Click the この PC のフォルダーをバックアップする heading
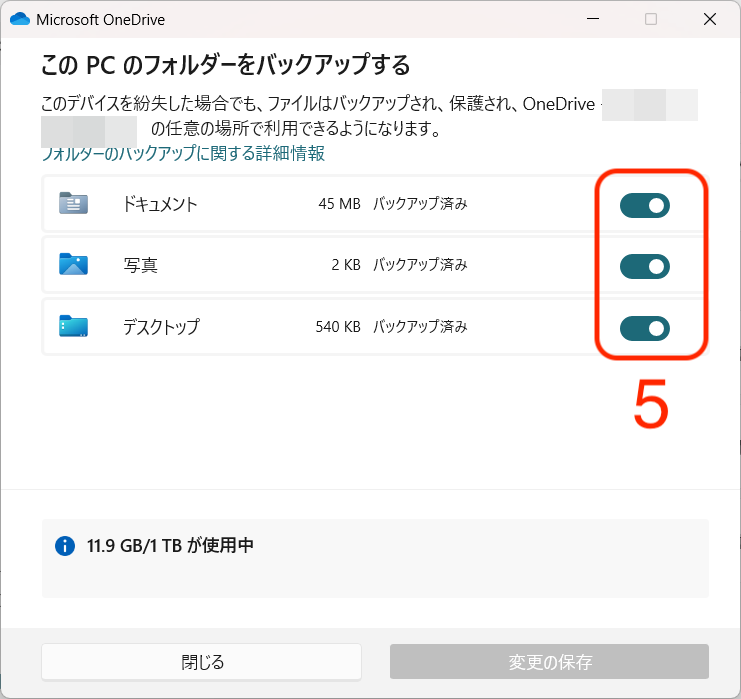 (225, 65)
